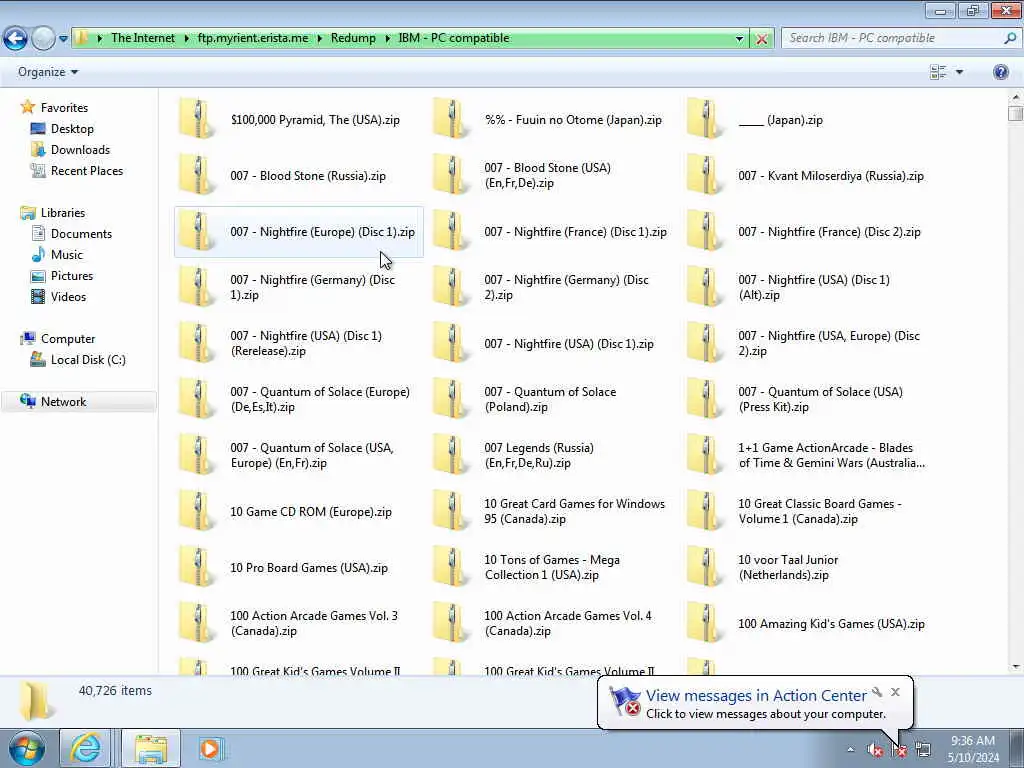1024x768 pixels.
Task: Go to the Redump breadcrumb folder
Action: [x=353, y=38]
